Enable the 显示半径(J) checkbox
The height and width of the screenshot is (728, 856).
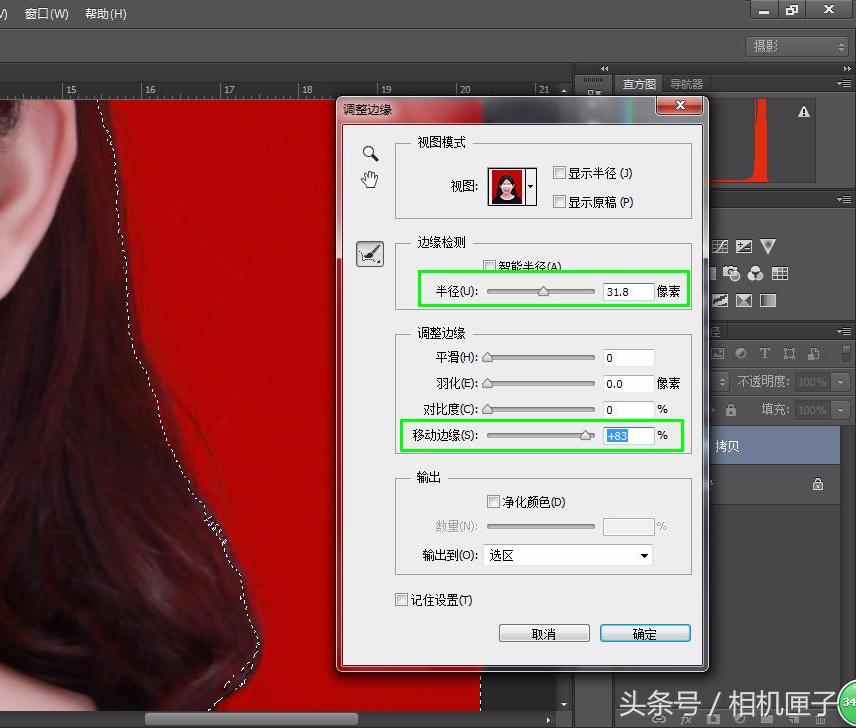pyautogui.click(x=559, y=172)
